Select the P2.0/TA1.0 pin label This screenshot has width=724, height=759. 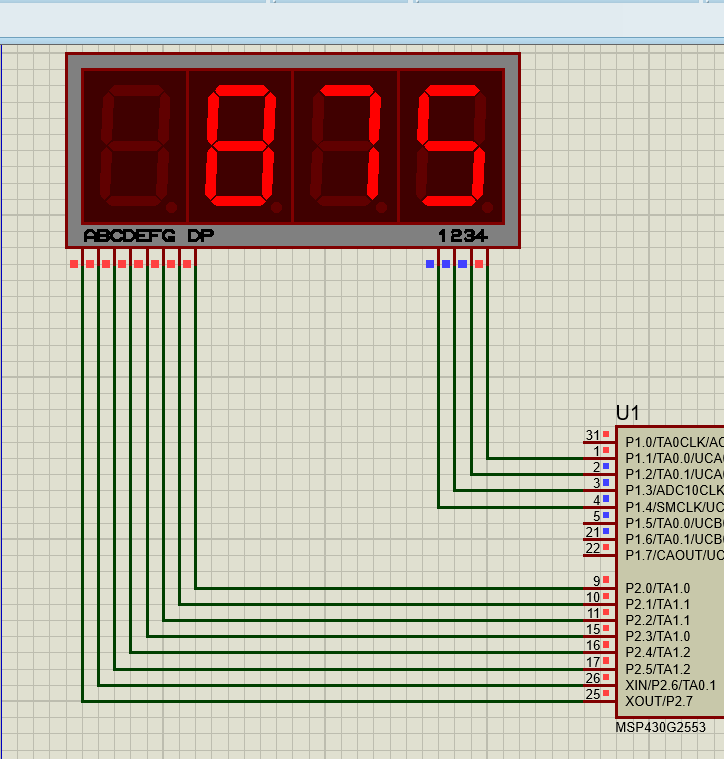pos(658,588)
